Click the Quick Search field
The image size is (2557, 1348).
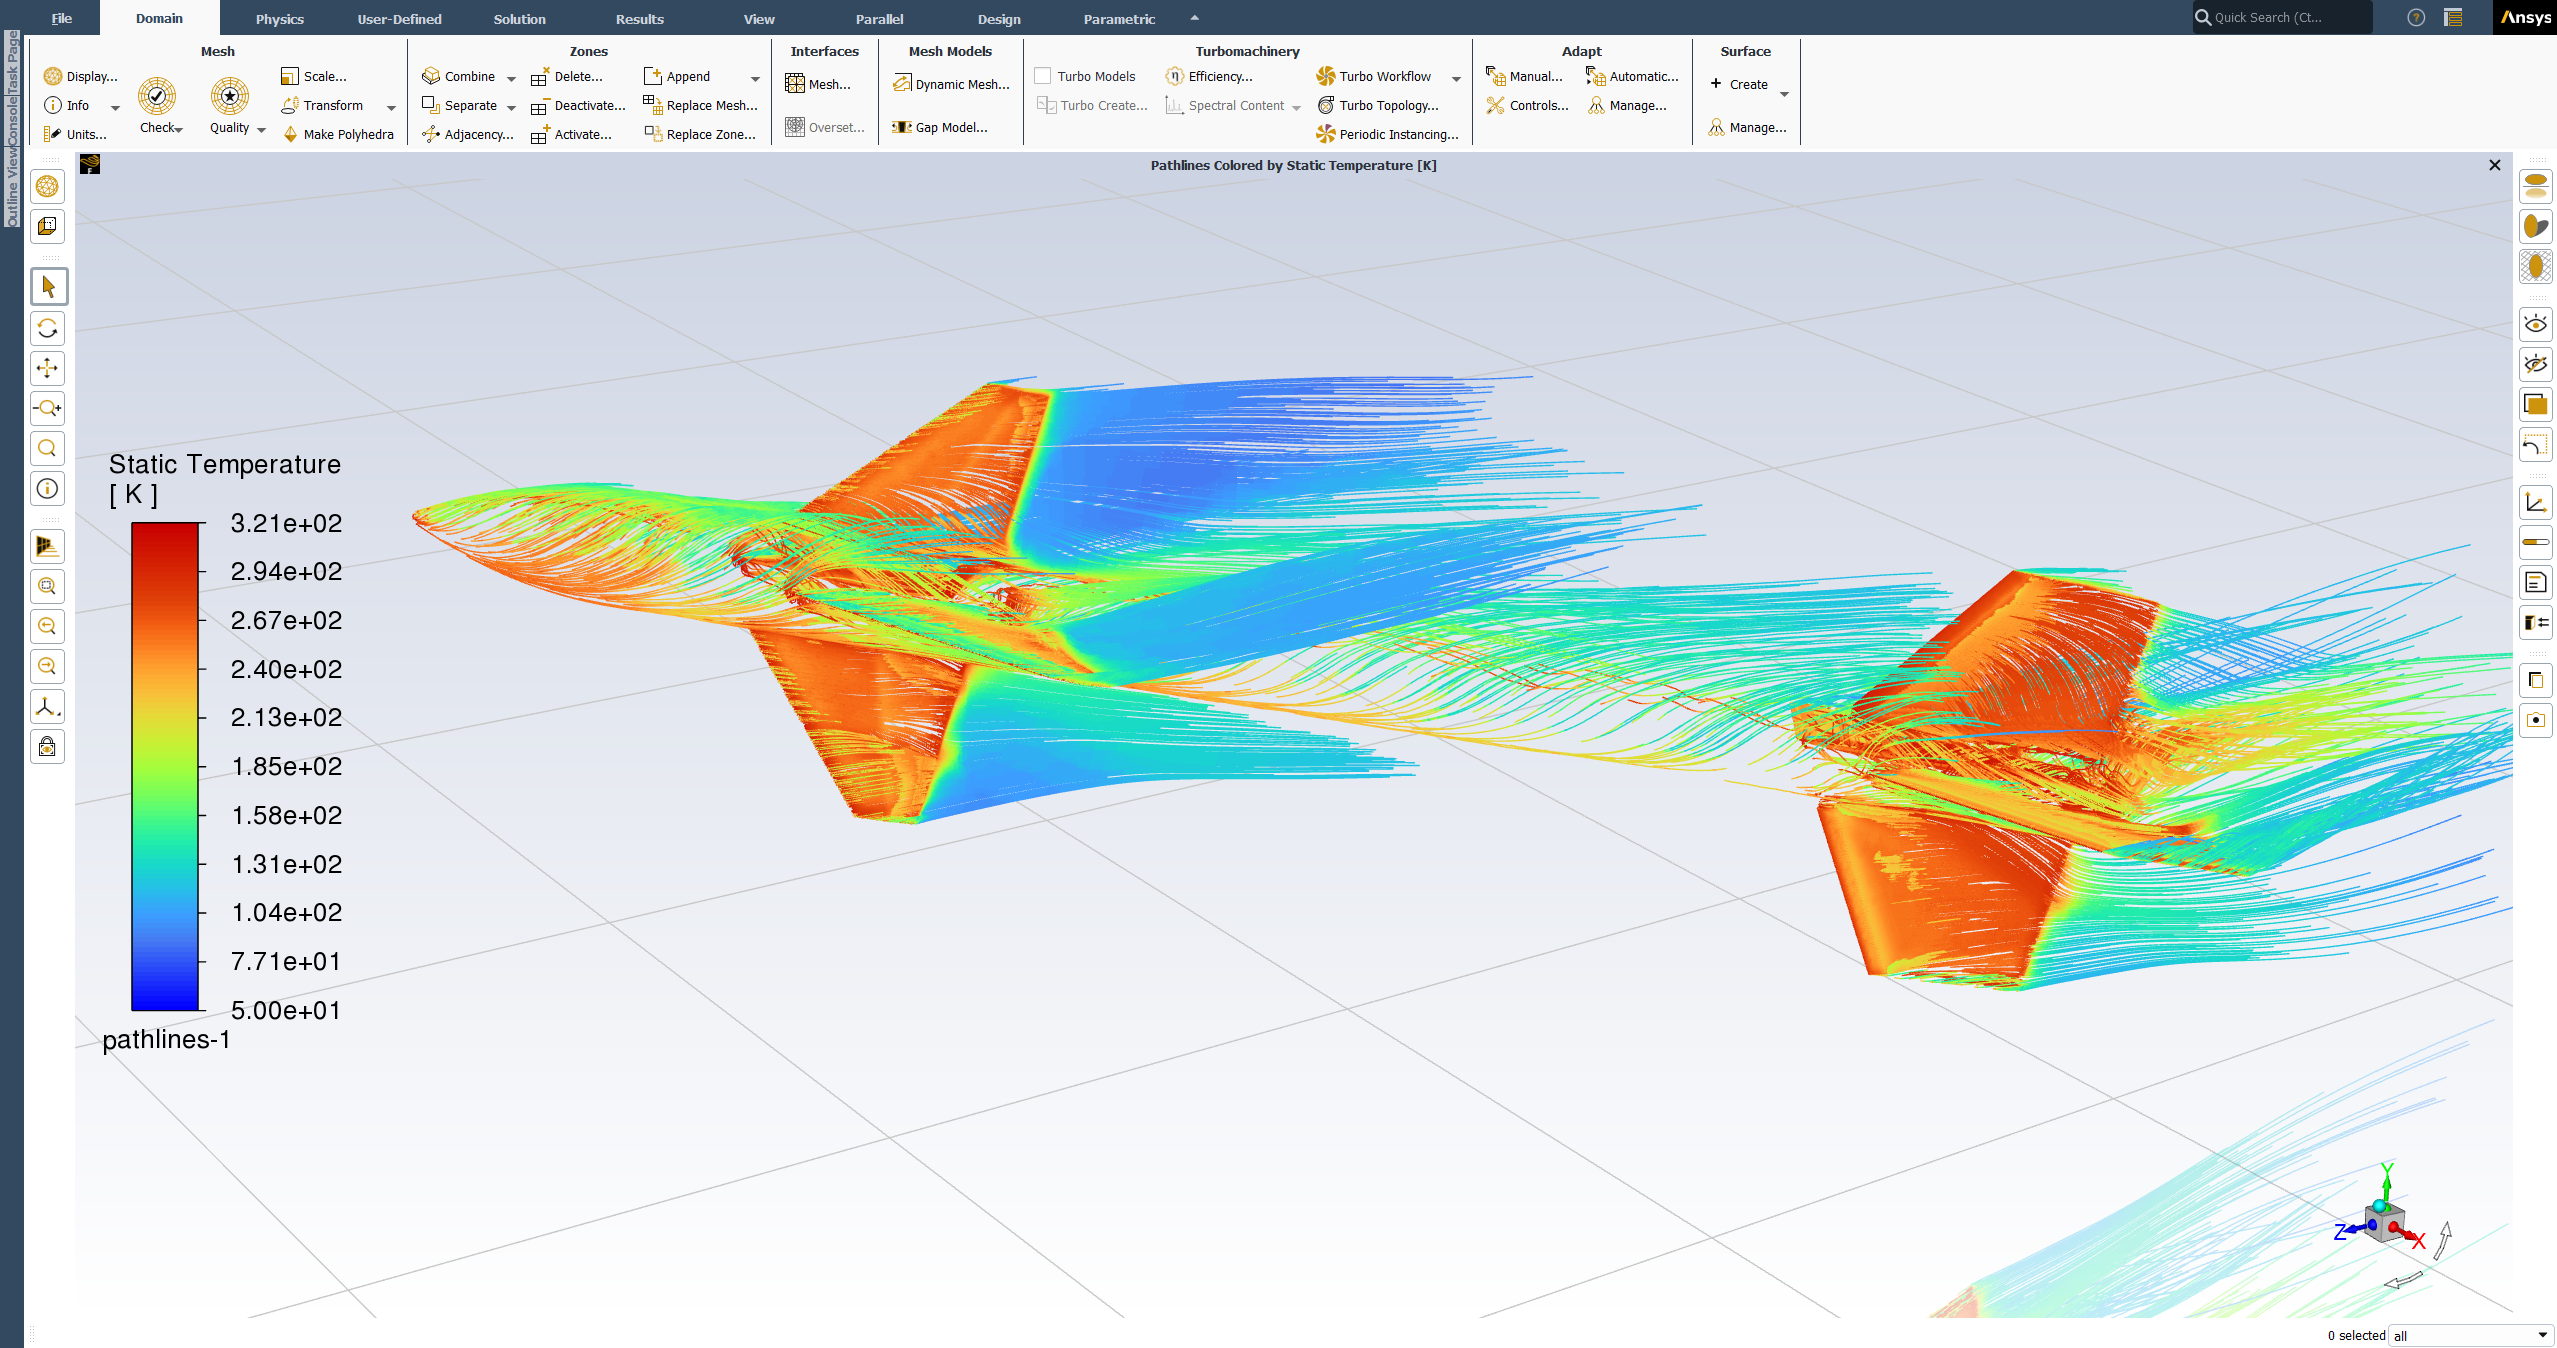(2282, 17)
